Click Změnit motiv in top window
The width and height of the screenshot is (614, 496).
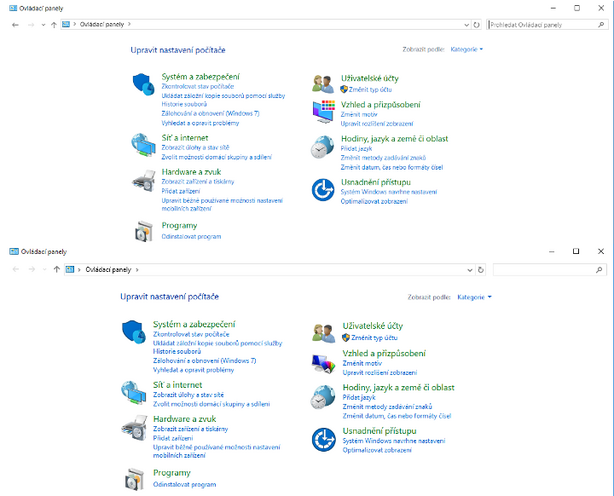coord(359,114)
